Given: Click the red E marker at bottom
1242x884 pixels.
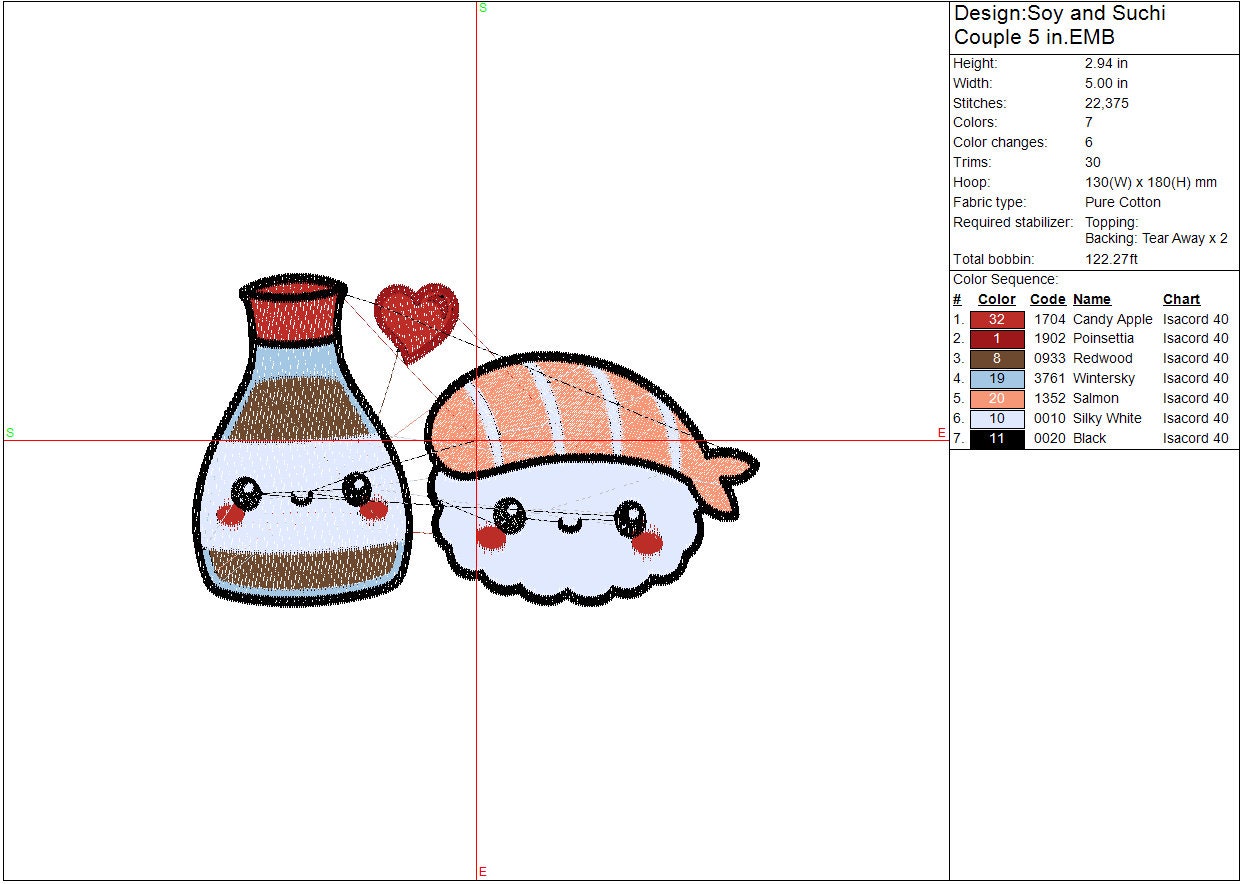Looking at the screenshot, I should pos(482,872).
